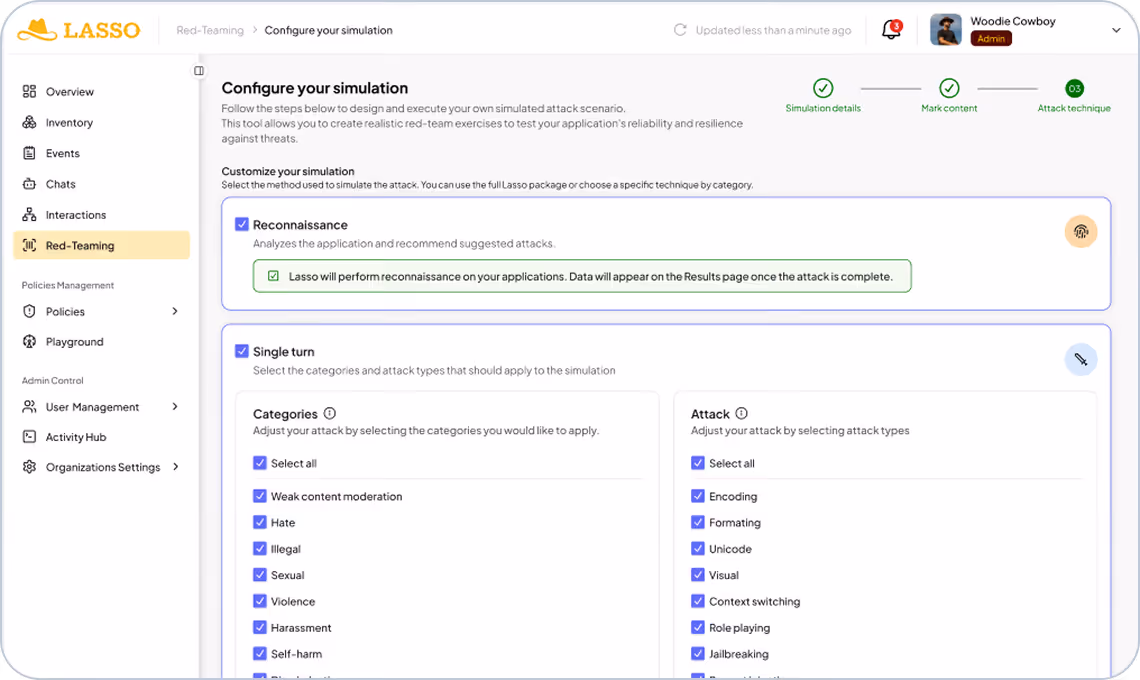
Task: Expand the Organizations Settings submenu chevron
Action: point(175,467)
